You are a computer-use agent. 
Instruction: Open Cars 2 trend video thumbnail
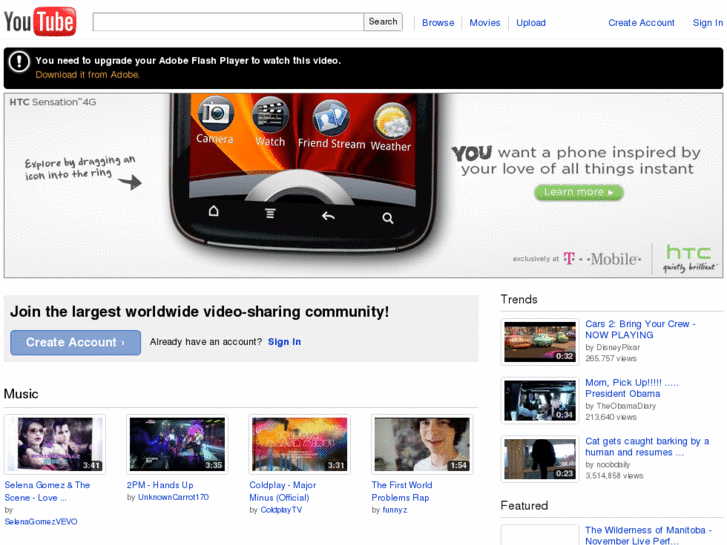[x=540, y=342]
